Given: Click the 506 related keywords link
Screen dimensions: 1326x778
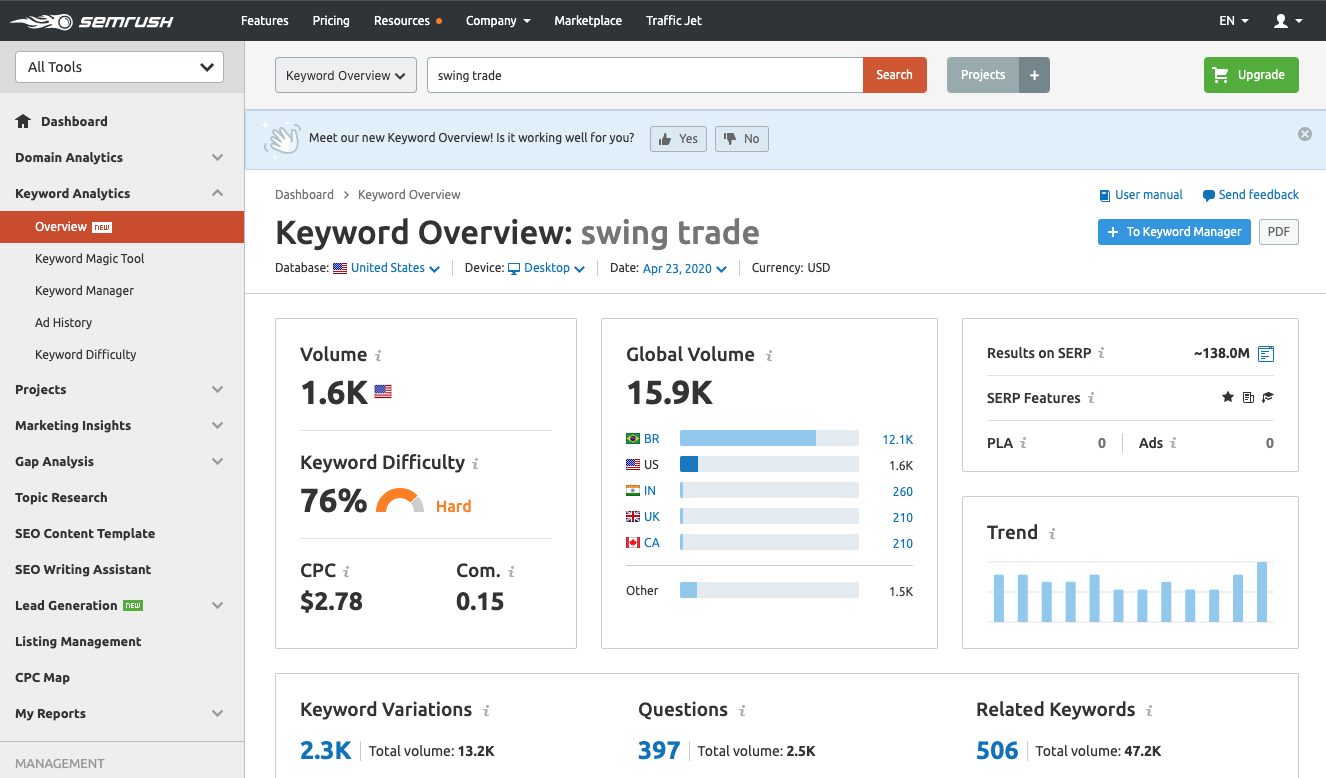Looking at the screenshot, I should [x=997, y=750].
